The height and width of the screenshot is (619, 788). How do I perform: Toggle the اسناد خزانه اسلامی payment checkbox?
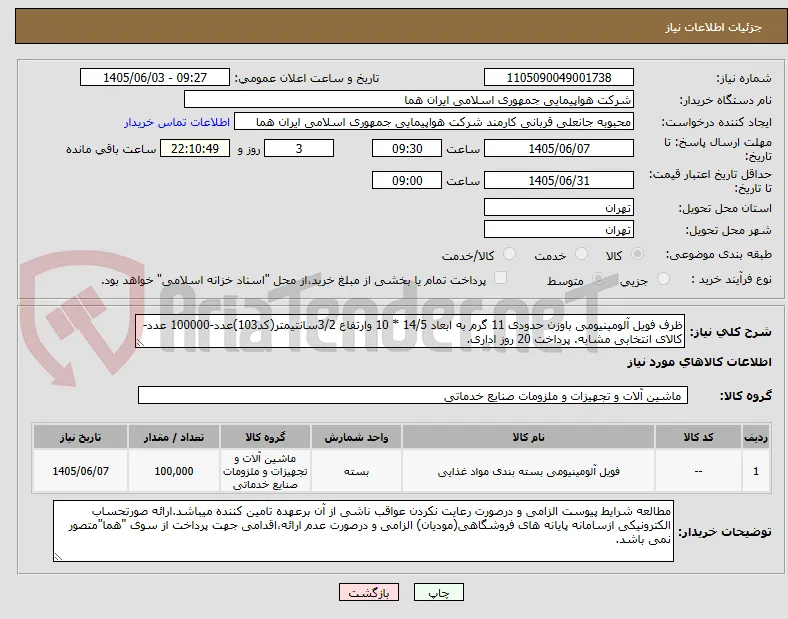(501, 278)
